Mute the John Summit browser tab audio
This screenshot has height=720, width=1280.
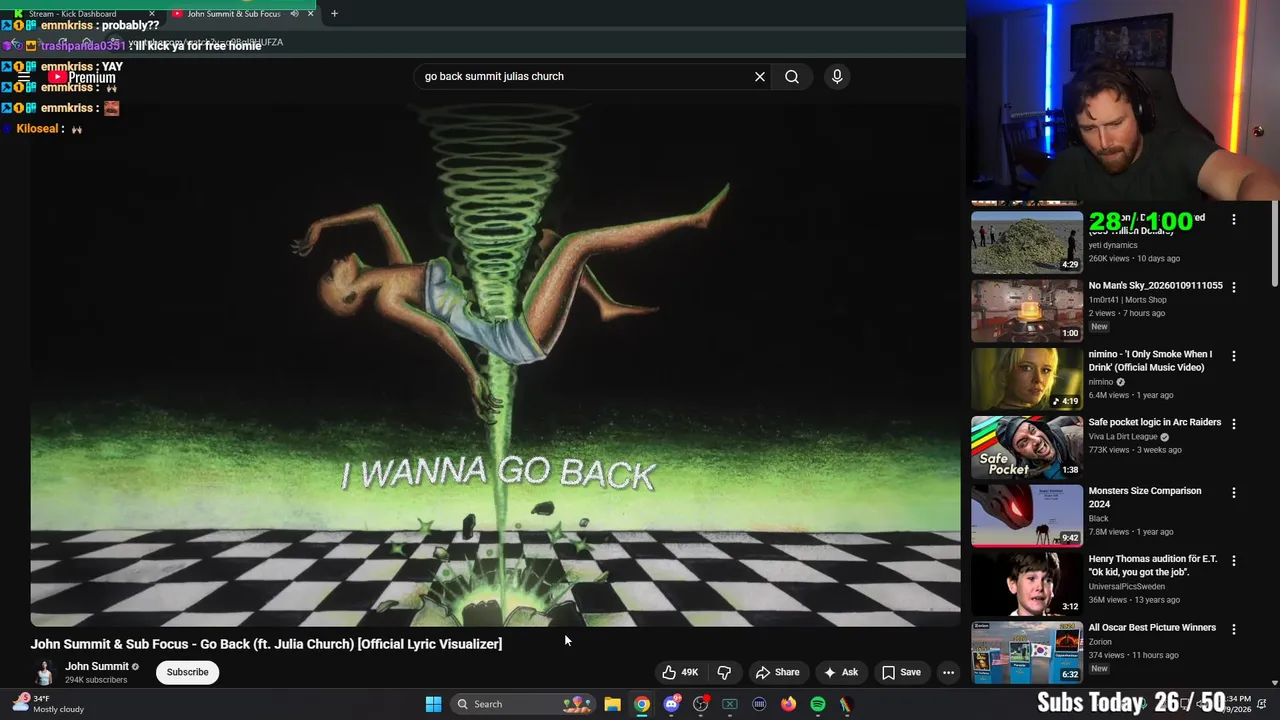[294, 14]
